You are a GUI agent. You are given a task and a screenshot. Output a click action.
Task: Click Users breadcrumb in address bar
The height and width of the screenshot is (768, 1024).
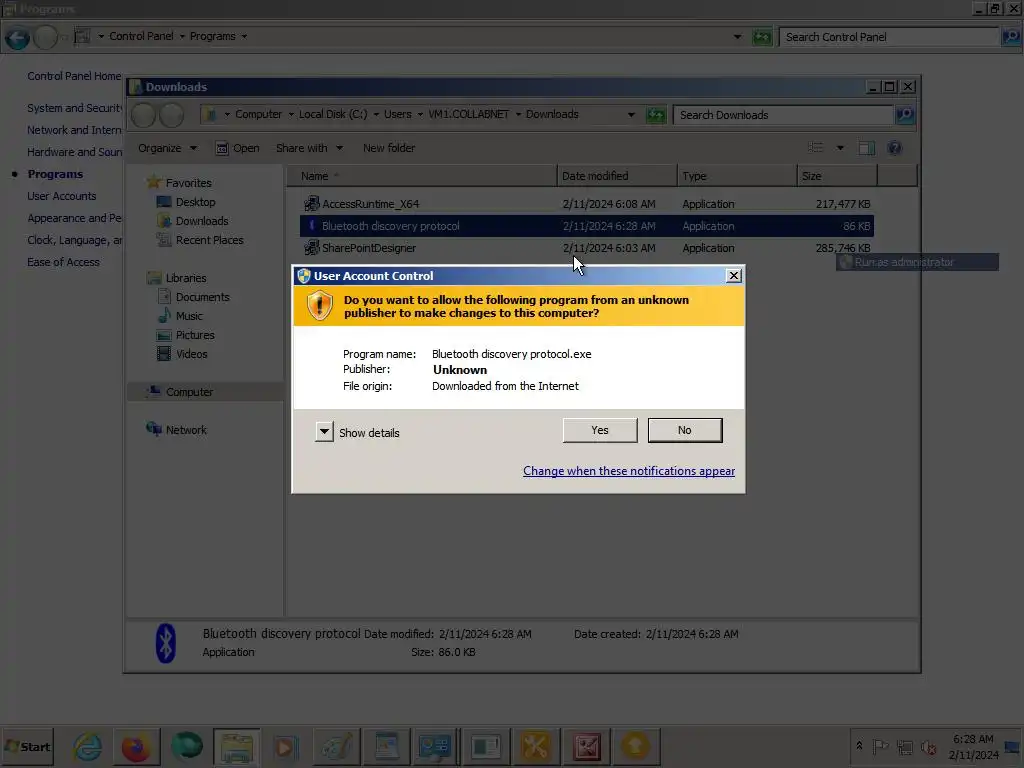coord(397,114)
